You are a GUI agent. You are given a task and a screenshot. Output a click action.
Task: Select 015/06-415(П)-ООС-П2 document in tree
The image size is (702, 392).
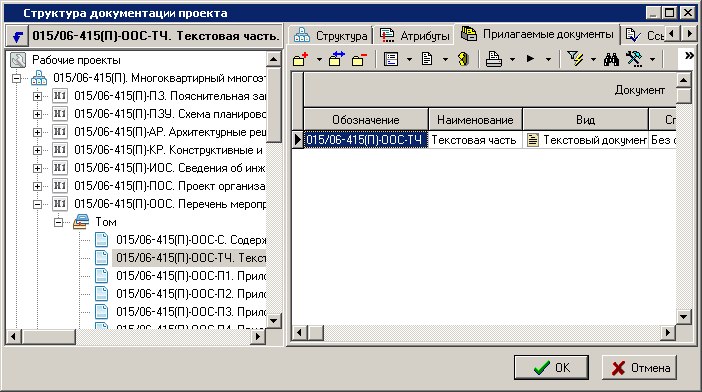(x=191, y=294)
